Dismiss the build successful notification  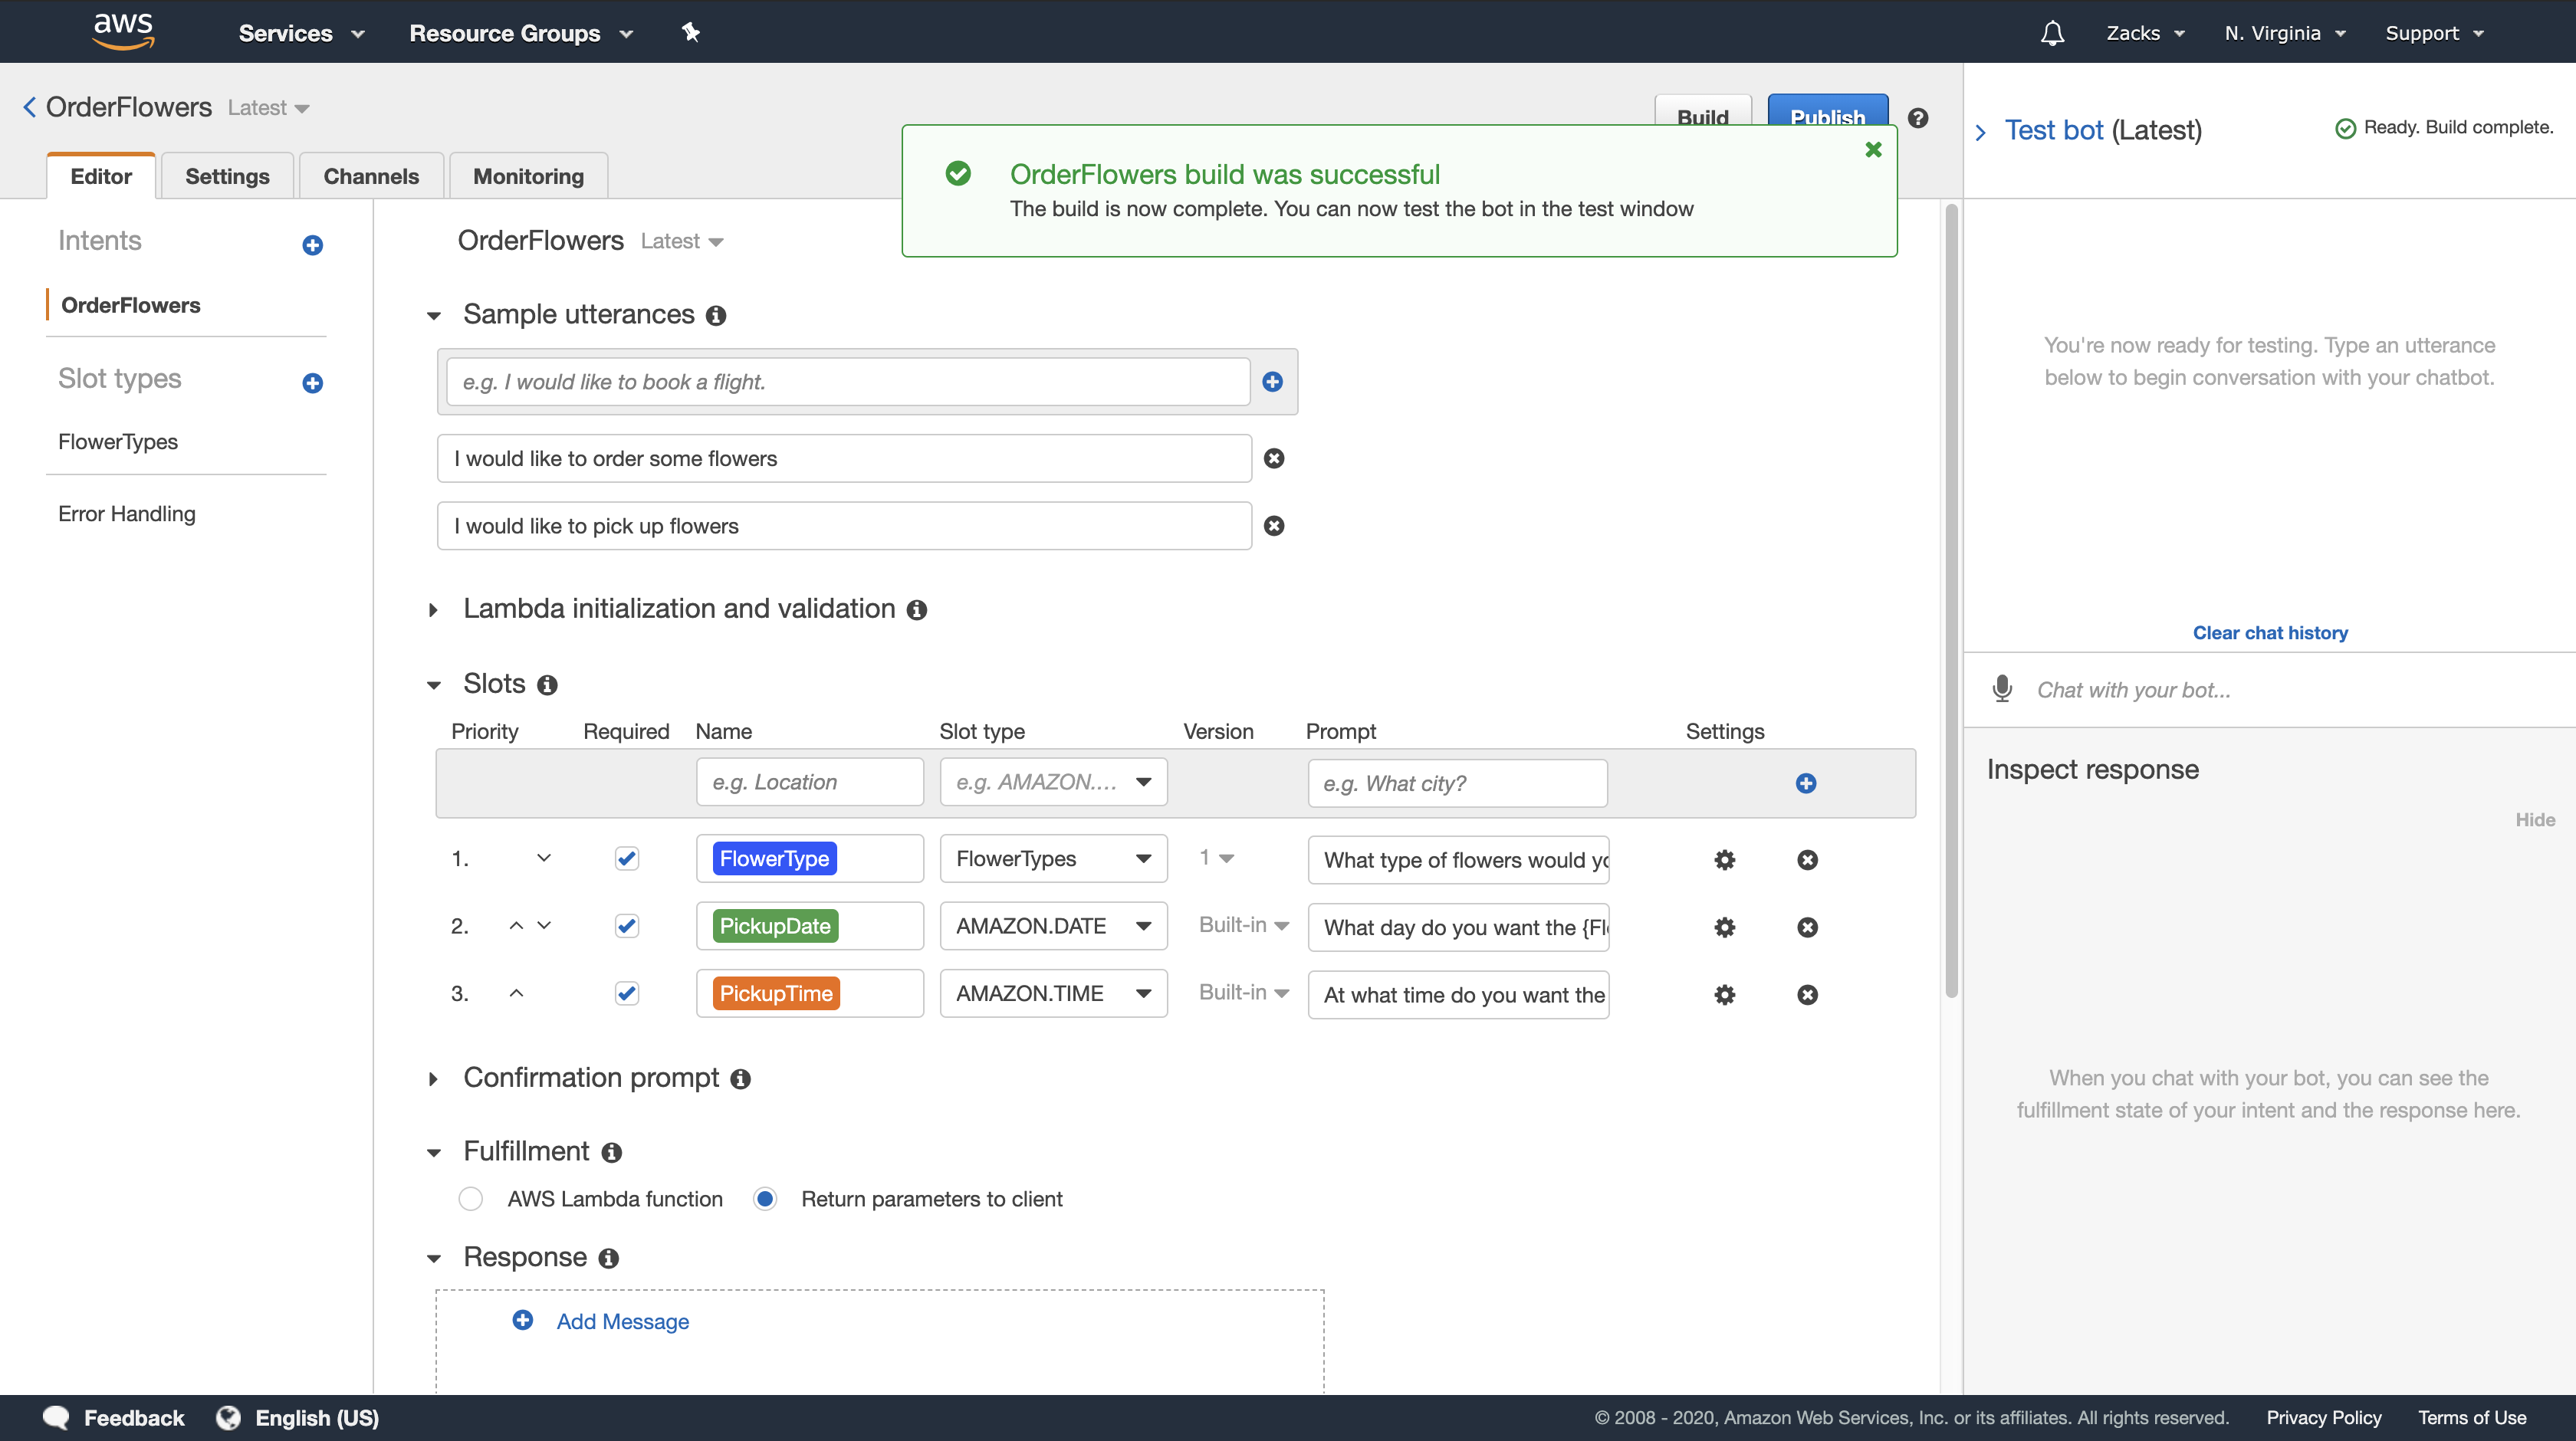click(1873, 150)
